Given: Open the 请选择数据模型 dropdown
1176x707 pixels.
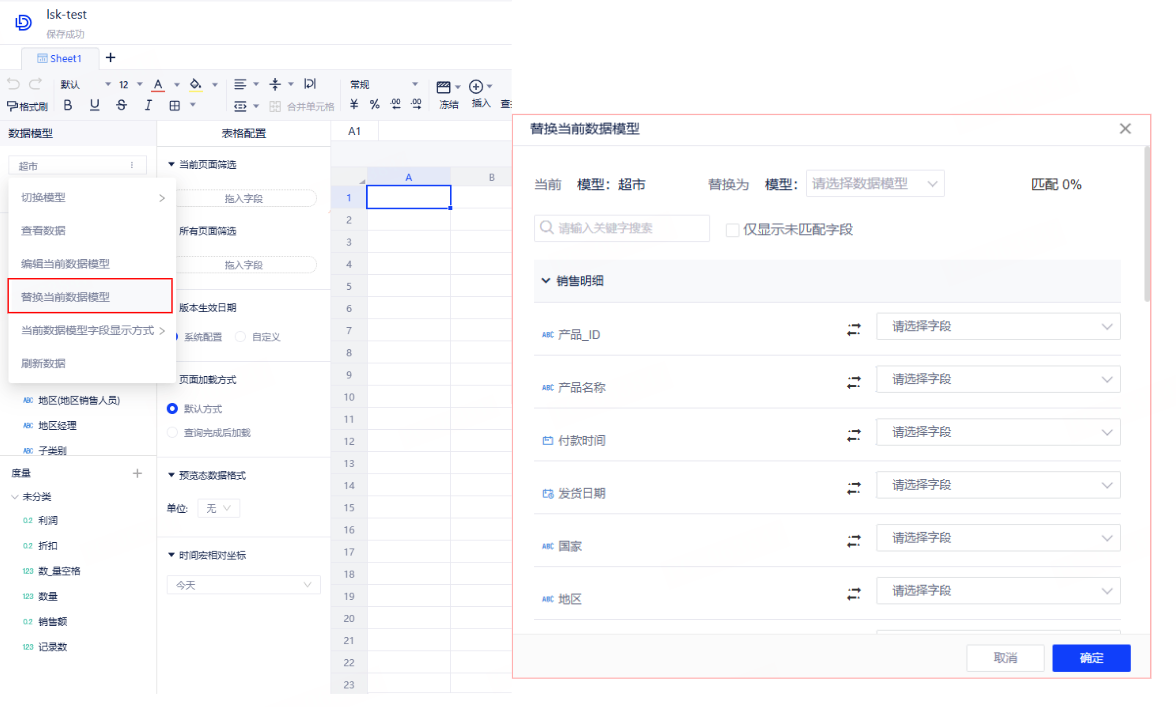Looking at the screenshot, I should pos(874,184).
